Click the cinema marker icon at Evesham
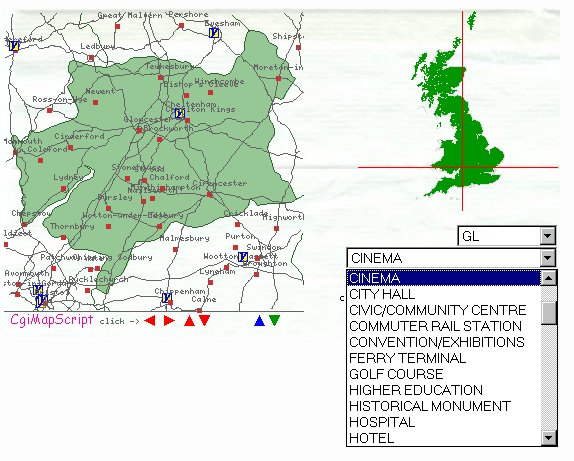Image resolution: width=574 pixels, height=461 pixels. point(214,33)
